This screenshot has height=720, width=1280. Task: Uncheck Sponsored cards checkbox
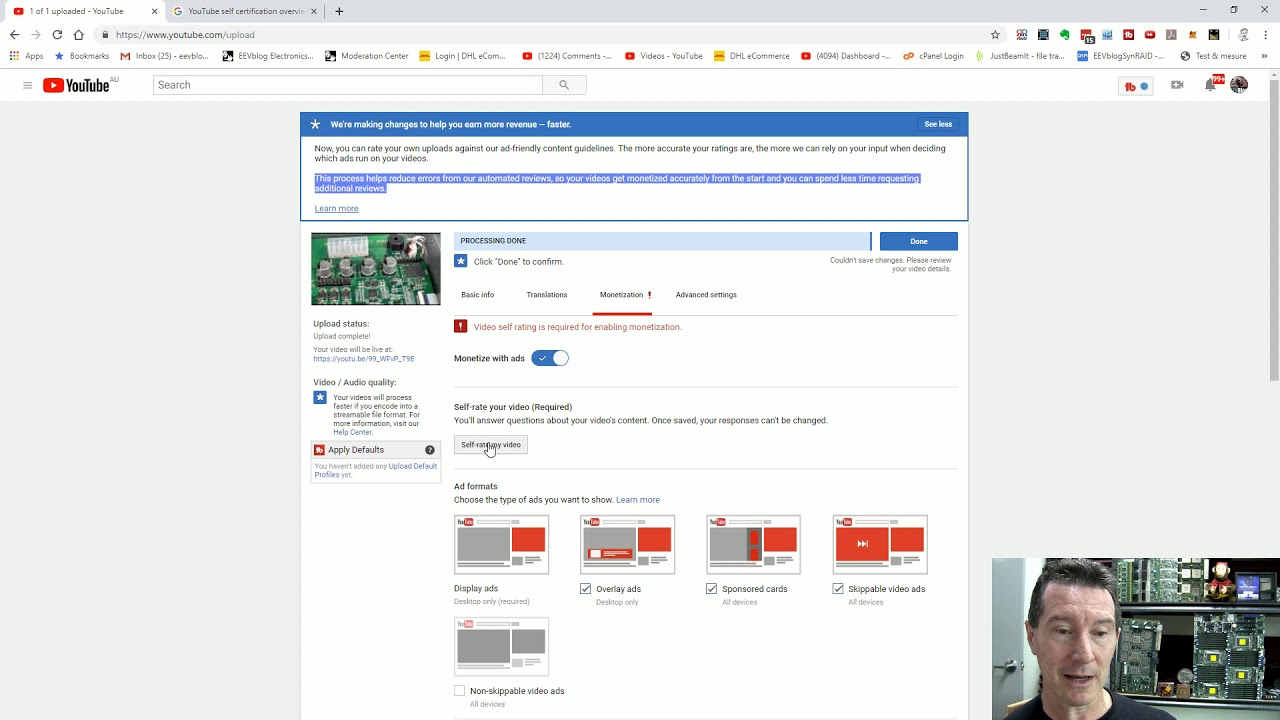click(712, 589)
